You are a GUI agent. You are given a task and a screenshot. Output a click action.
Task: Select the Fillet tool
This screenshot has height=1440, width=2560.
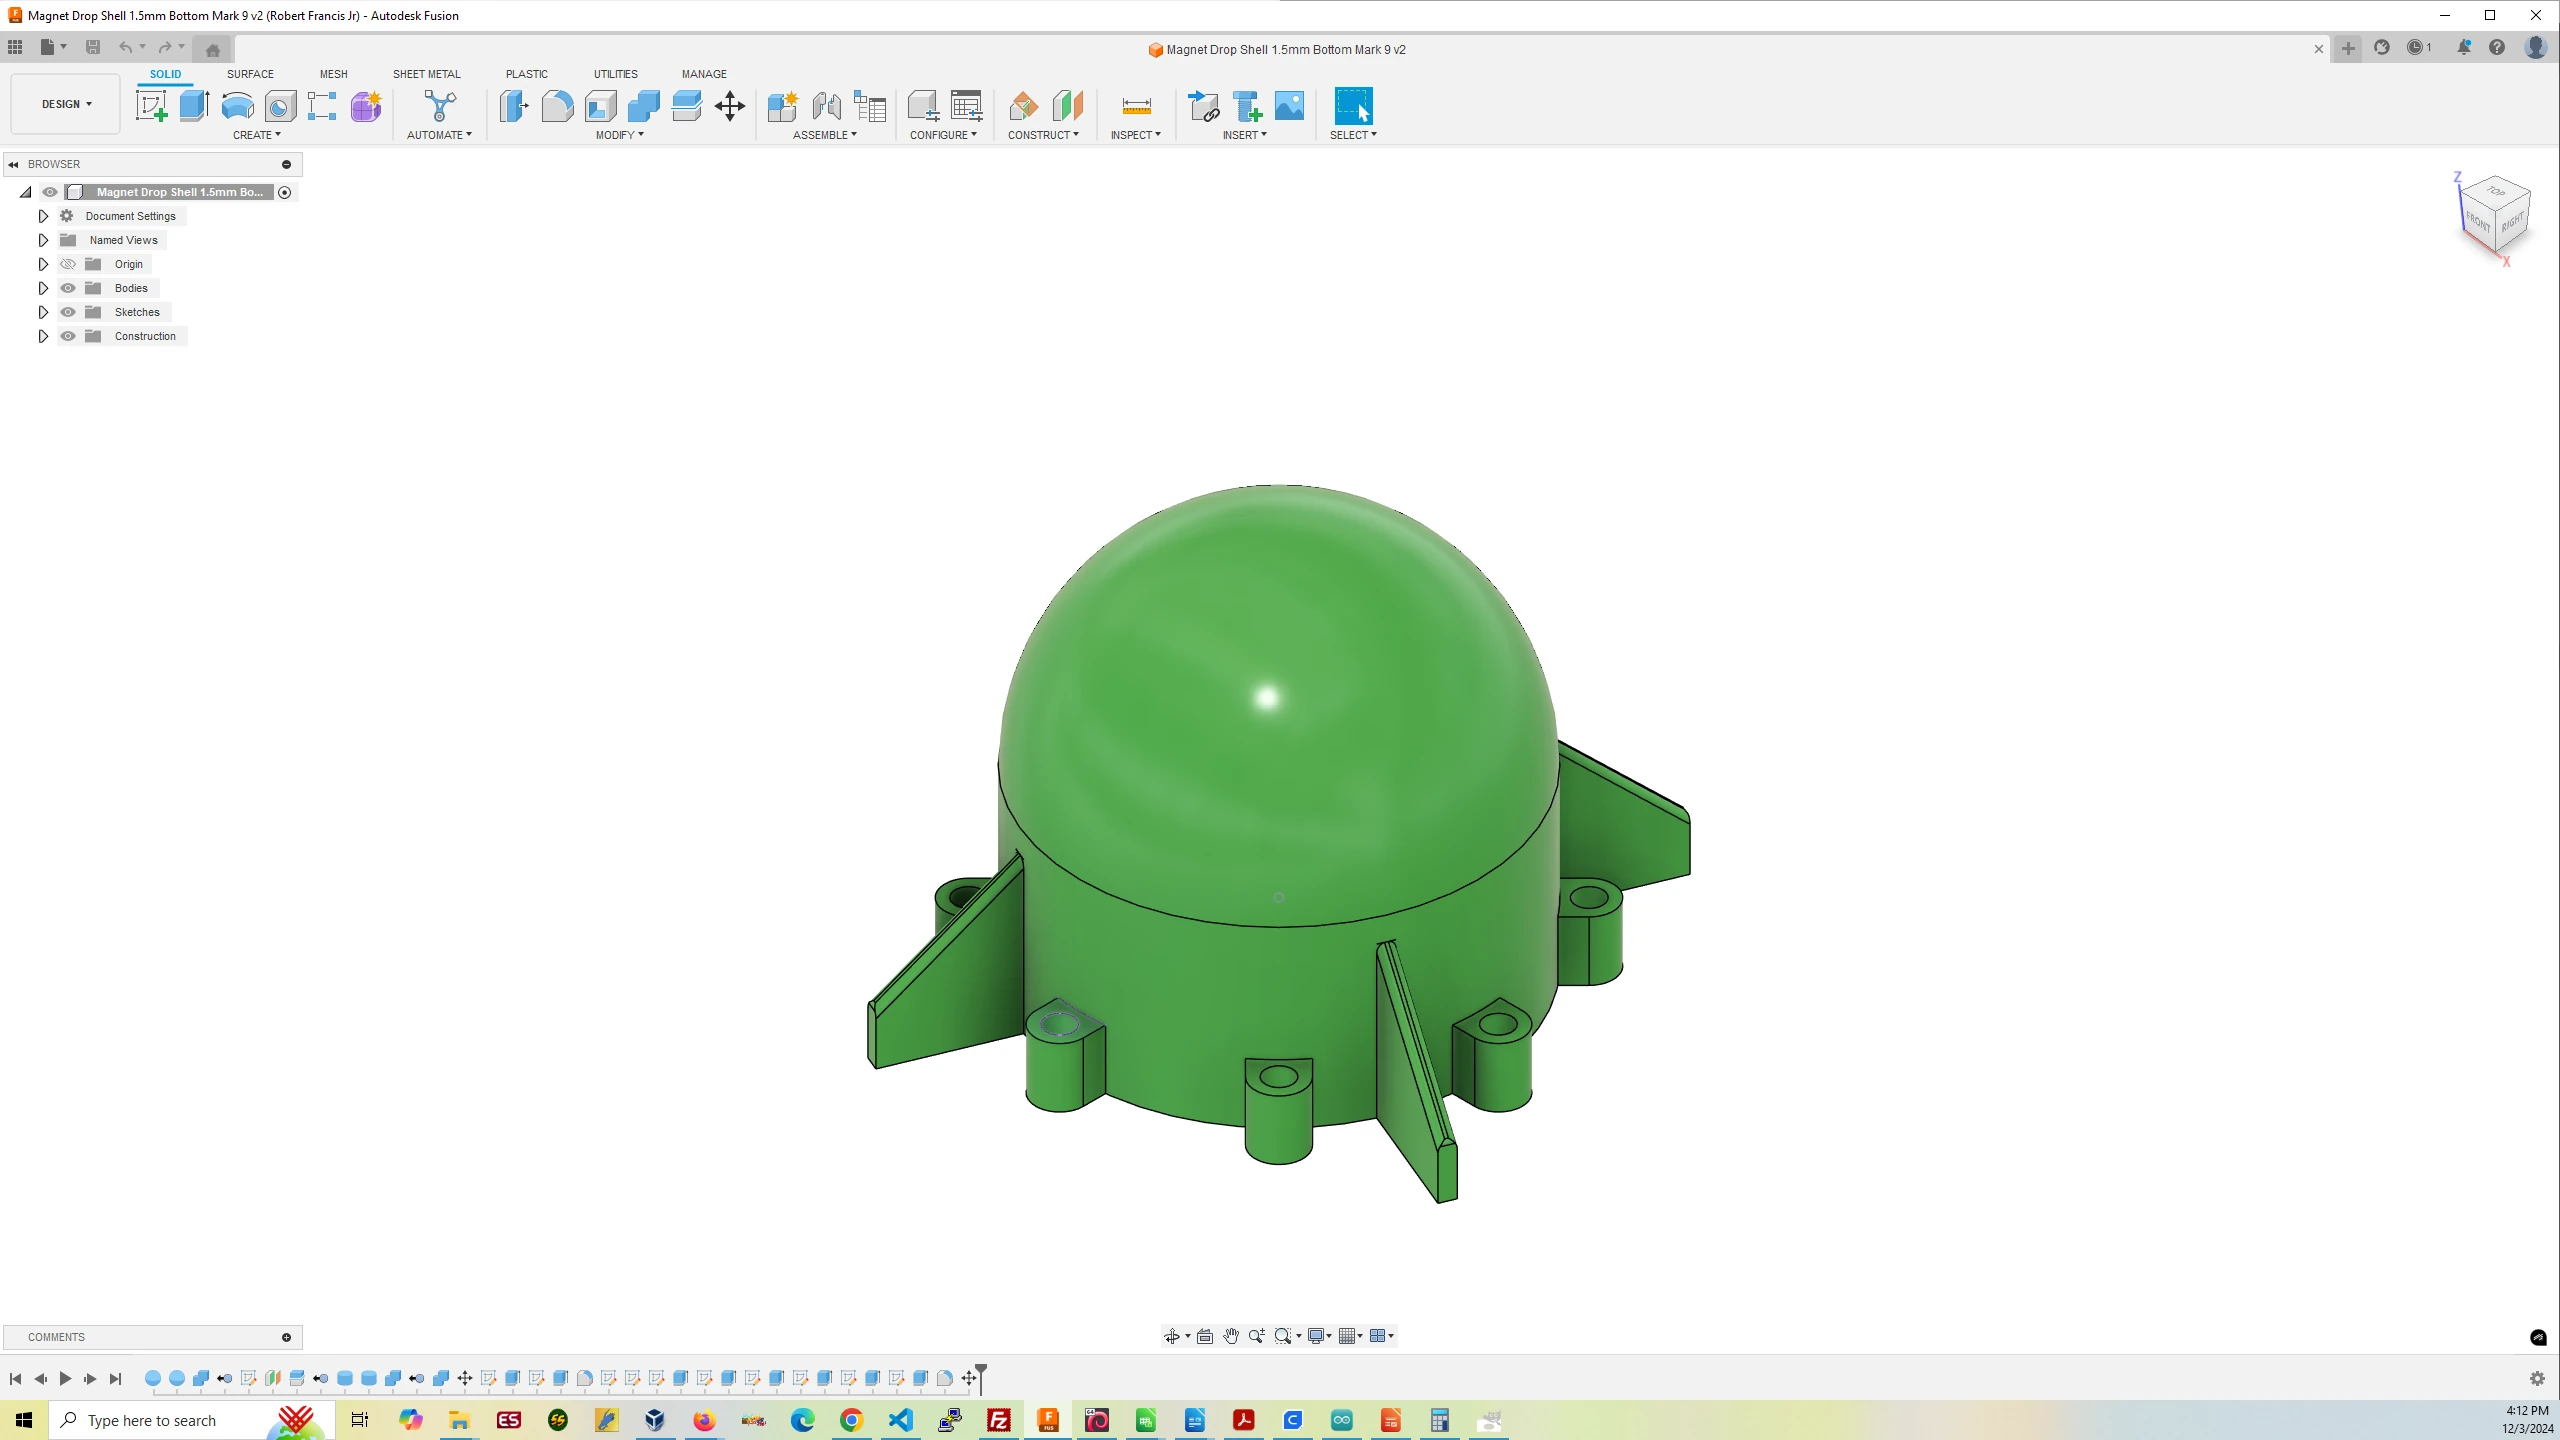tap(557, 105)
